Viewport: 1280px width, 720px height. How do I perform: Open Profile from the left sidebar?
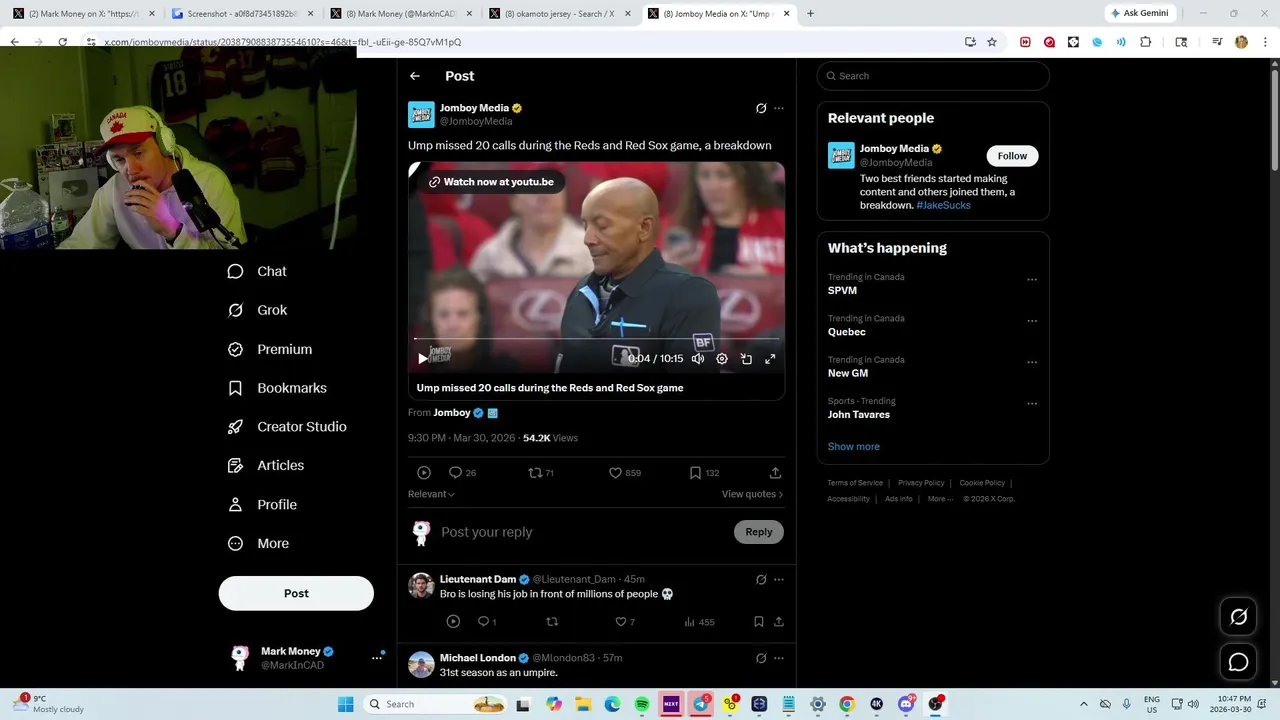click(x=262, y=504)
